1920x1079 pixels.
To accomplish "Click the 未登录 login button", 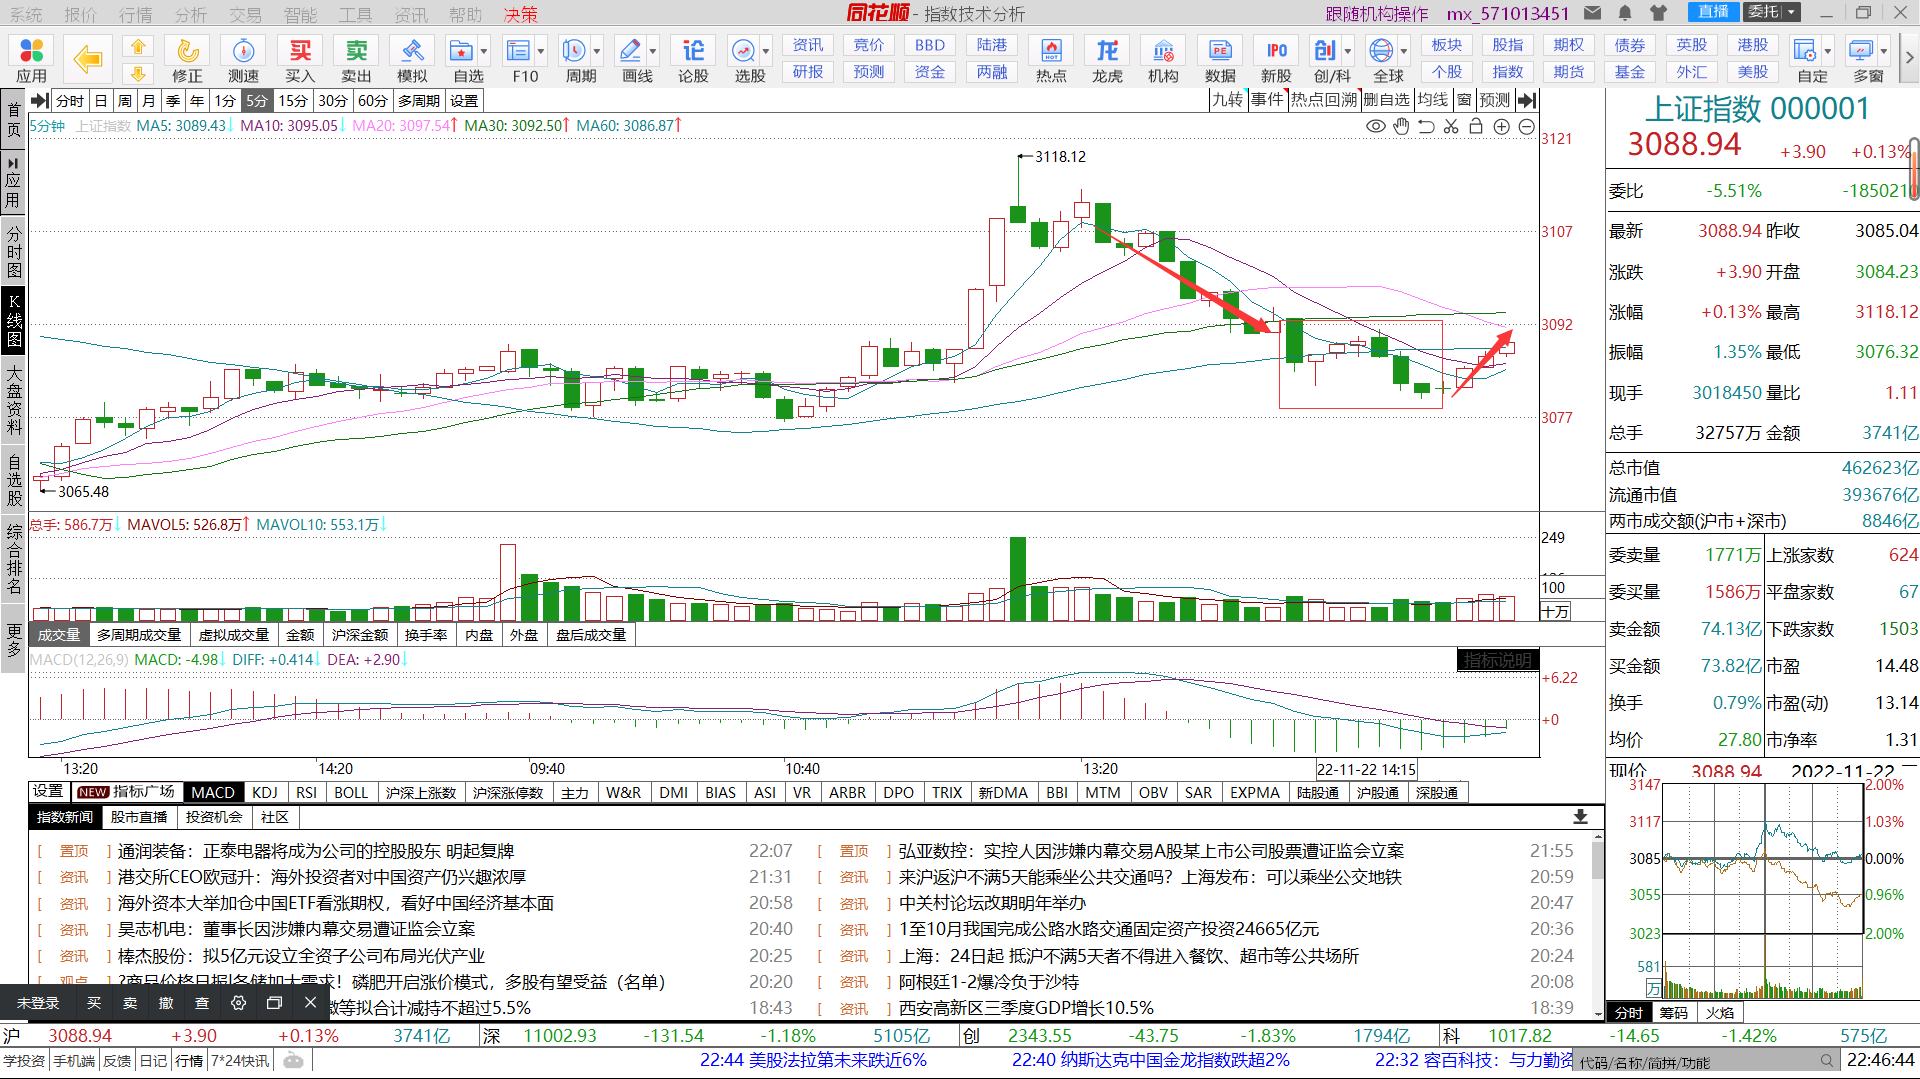I will tap(38, 1003).
